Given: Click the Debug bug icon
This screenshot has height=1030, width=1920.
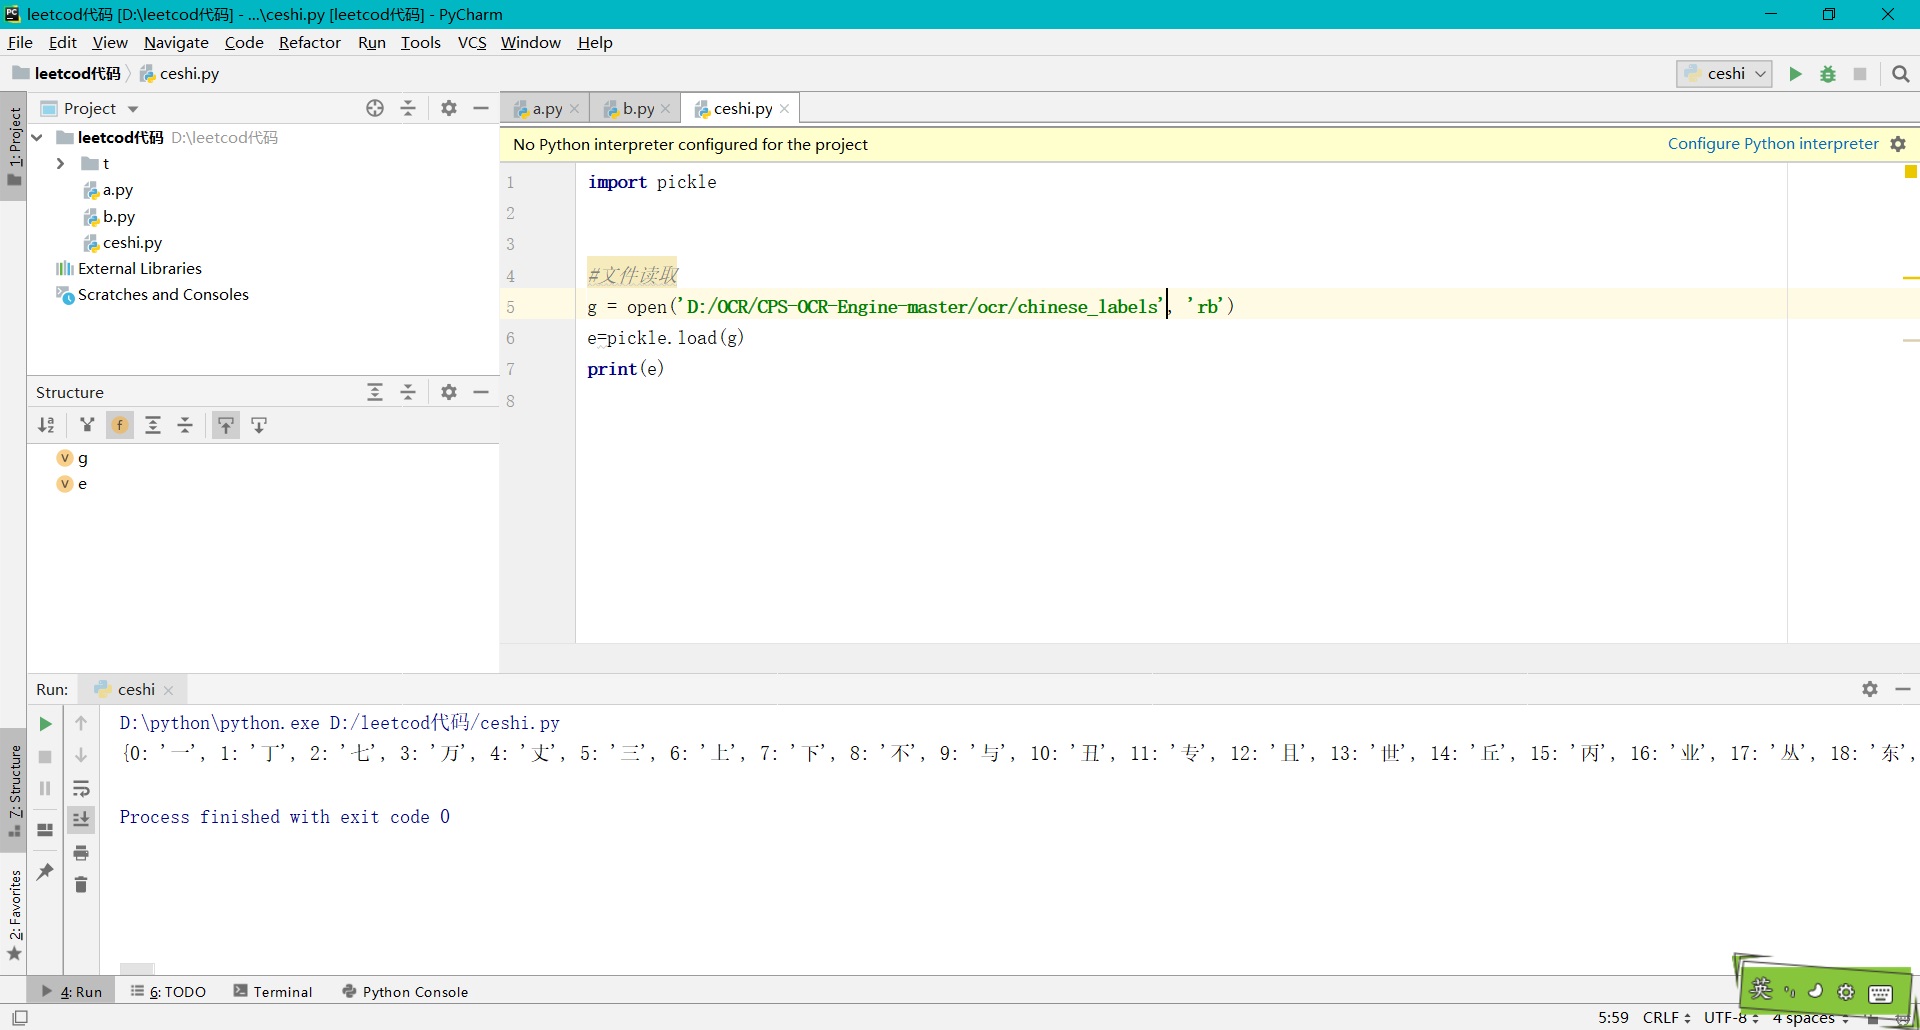Looking at the screenshot, I should [1828, 74].
